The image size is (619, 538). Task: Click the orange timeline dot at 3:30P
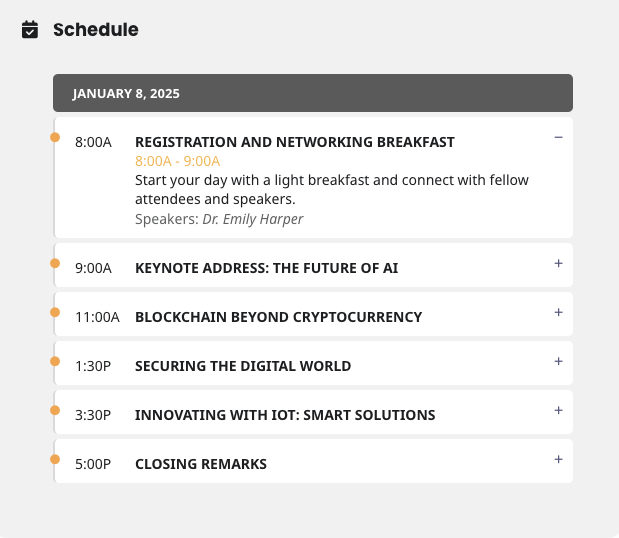click(55, 410)
